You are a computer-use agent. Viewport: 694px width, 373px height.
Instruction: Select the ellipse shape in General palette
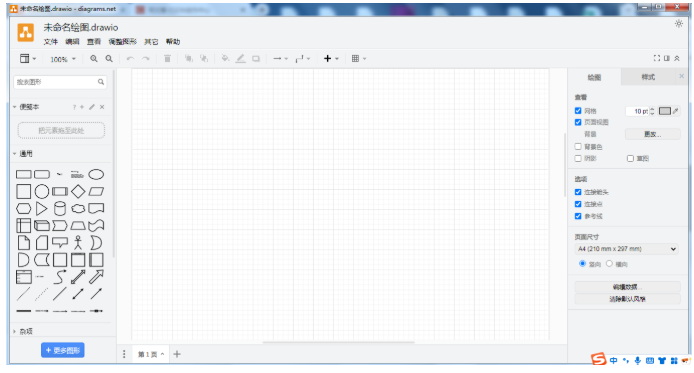pyautogui.click(x=96, y=174)
